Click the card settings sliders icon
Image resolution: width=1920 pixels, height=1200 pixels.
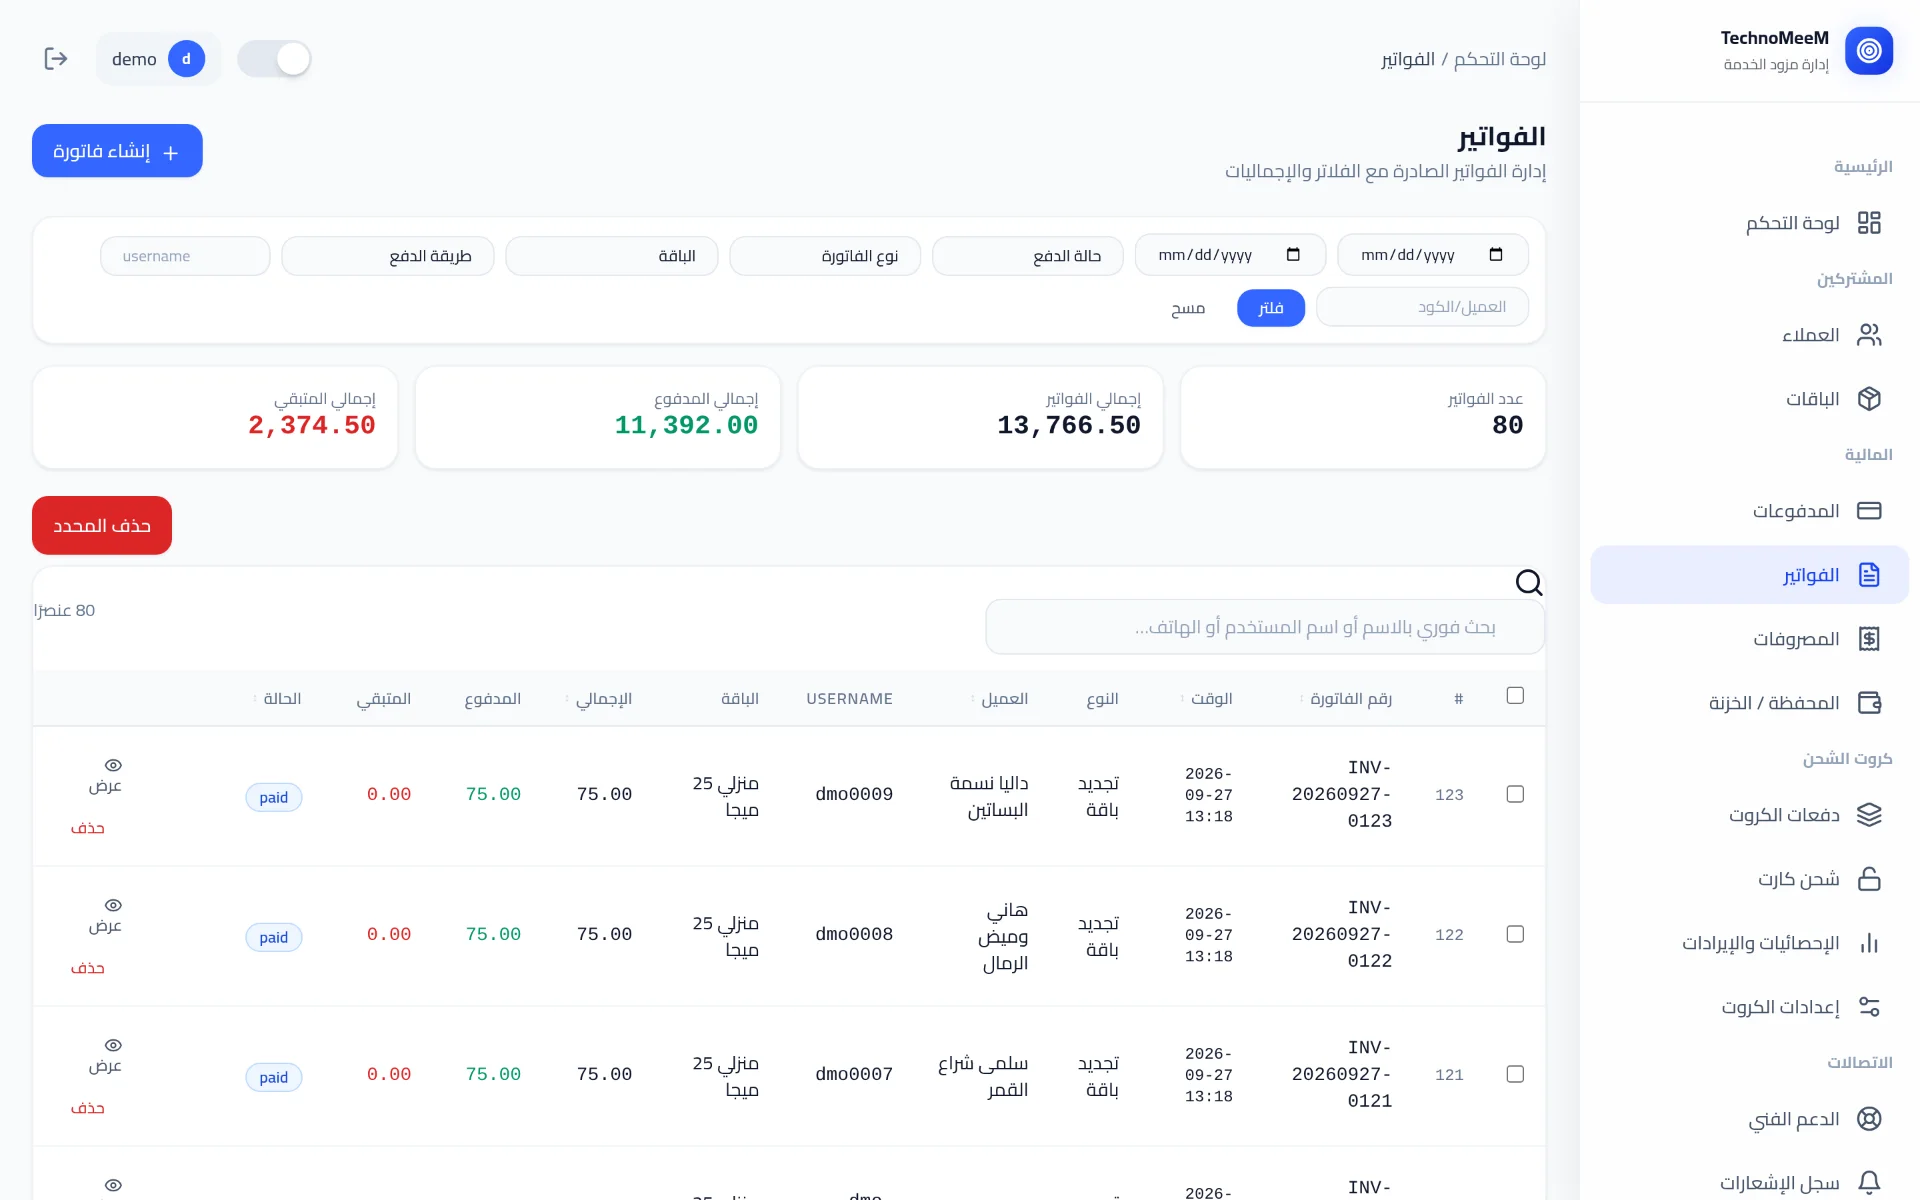tap(1868, 1007)
